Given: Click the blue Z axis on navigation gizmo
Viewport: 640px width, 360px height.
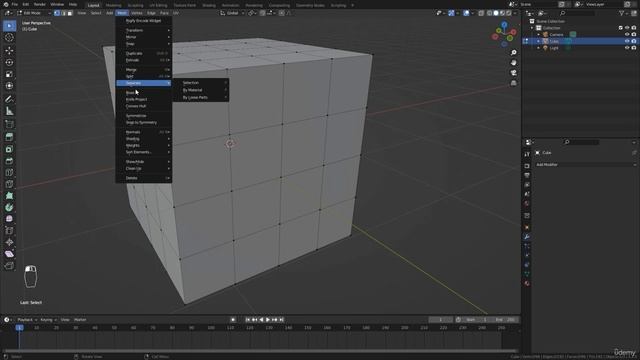Looking at the screenshot, I should [x=504, y=25].
